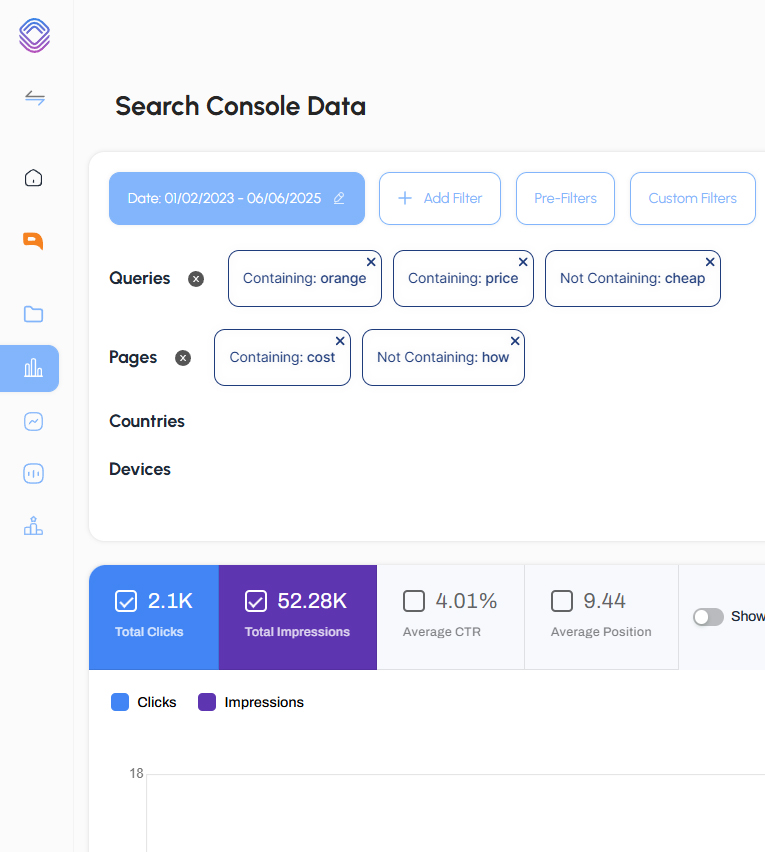Image resolution: width=765 pixels, height=852 pixels.
Task: Expand the Devices filter row
Action: (x=140, y=468)
